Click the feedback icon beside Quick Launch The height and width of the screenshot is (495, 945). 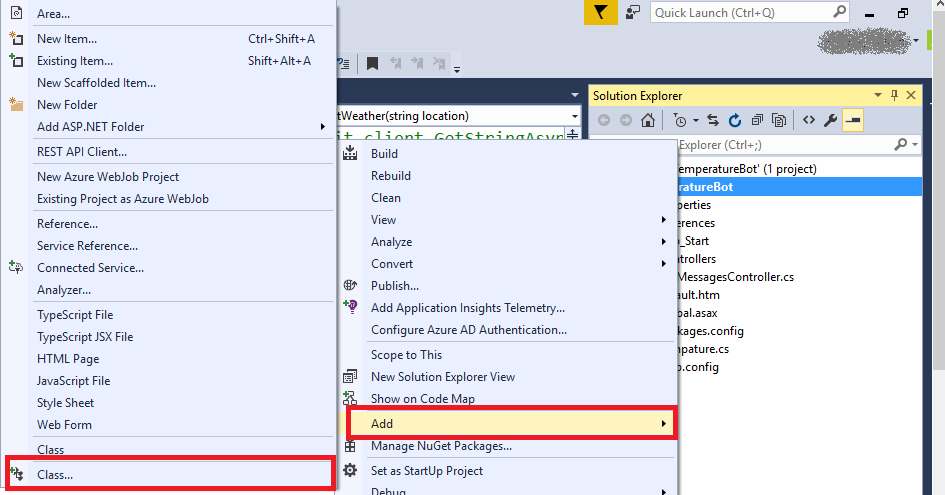632,12
